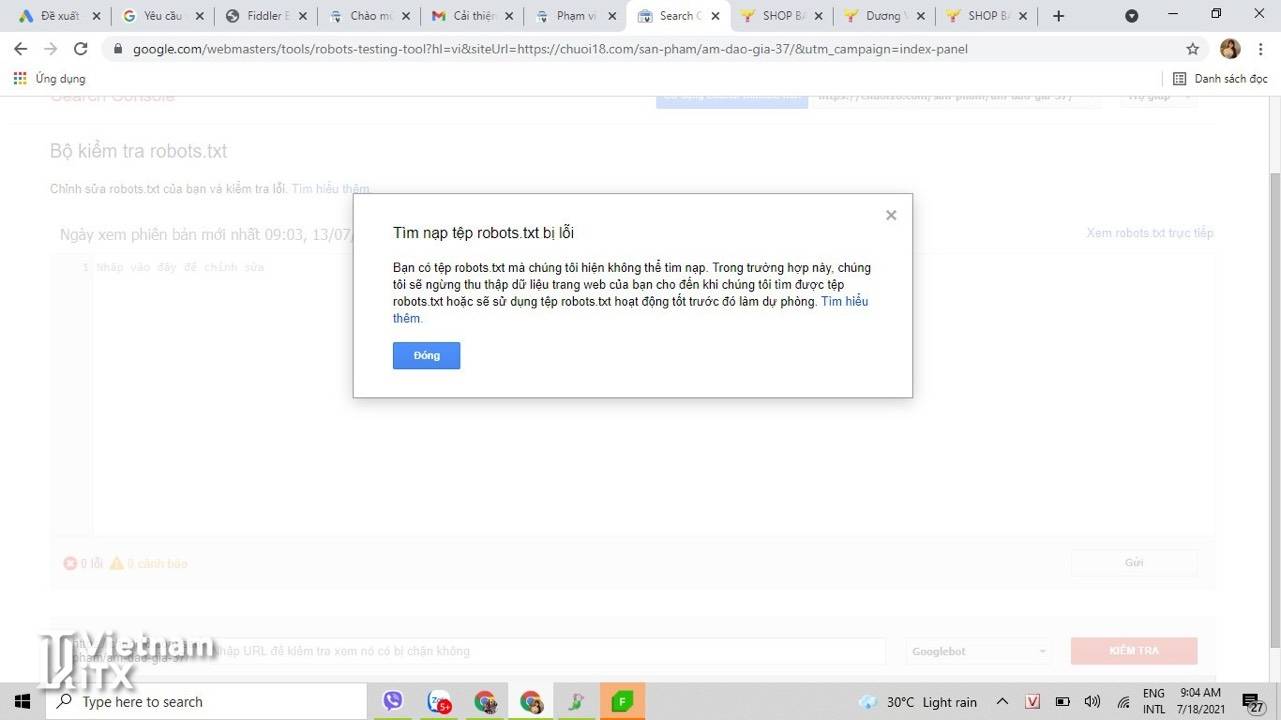
Task: Open Zalo from the taskbar
Action: click(439, 702)
